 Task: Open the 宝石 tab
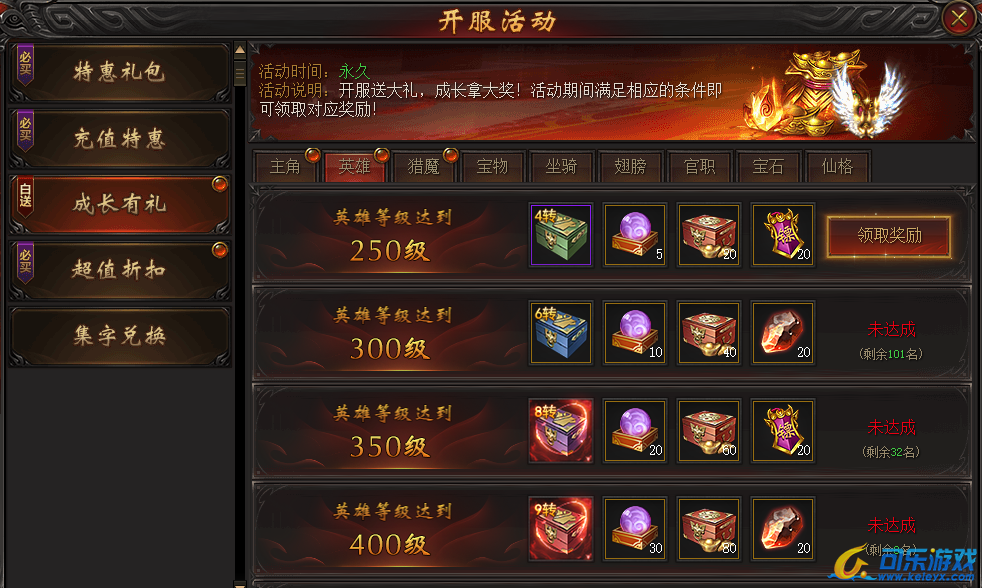coord(768,167)
